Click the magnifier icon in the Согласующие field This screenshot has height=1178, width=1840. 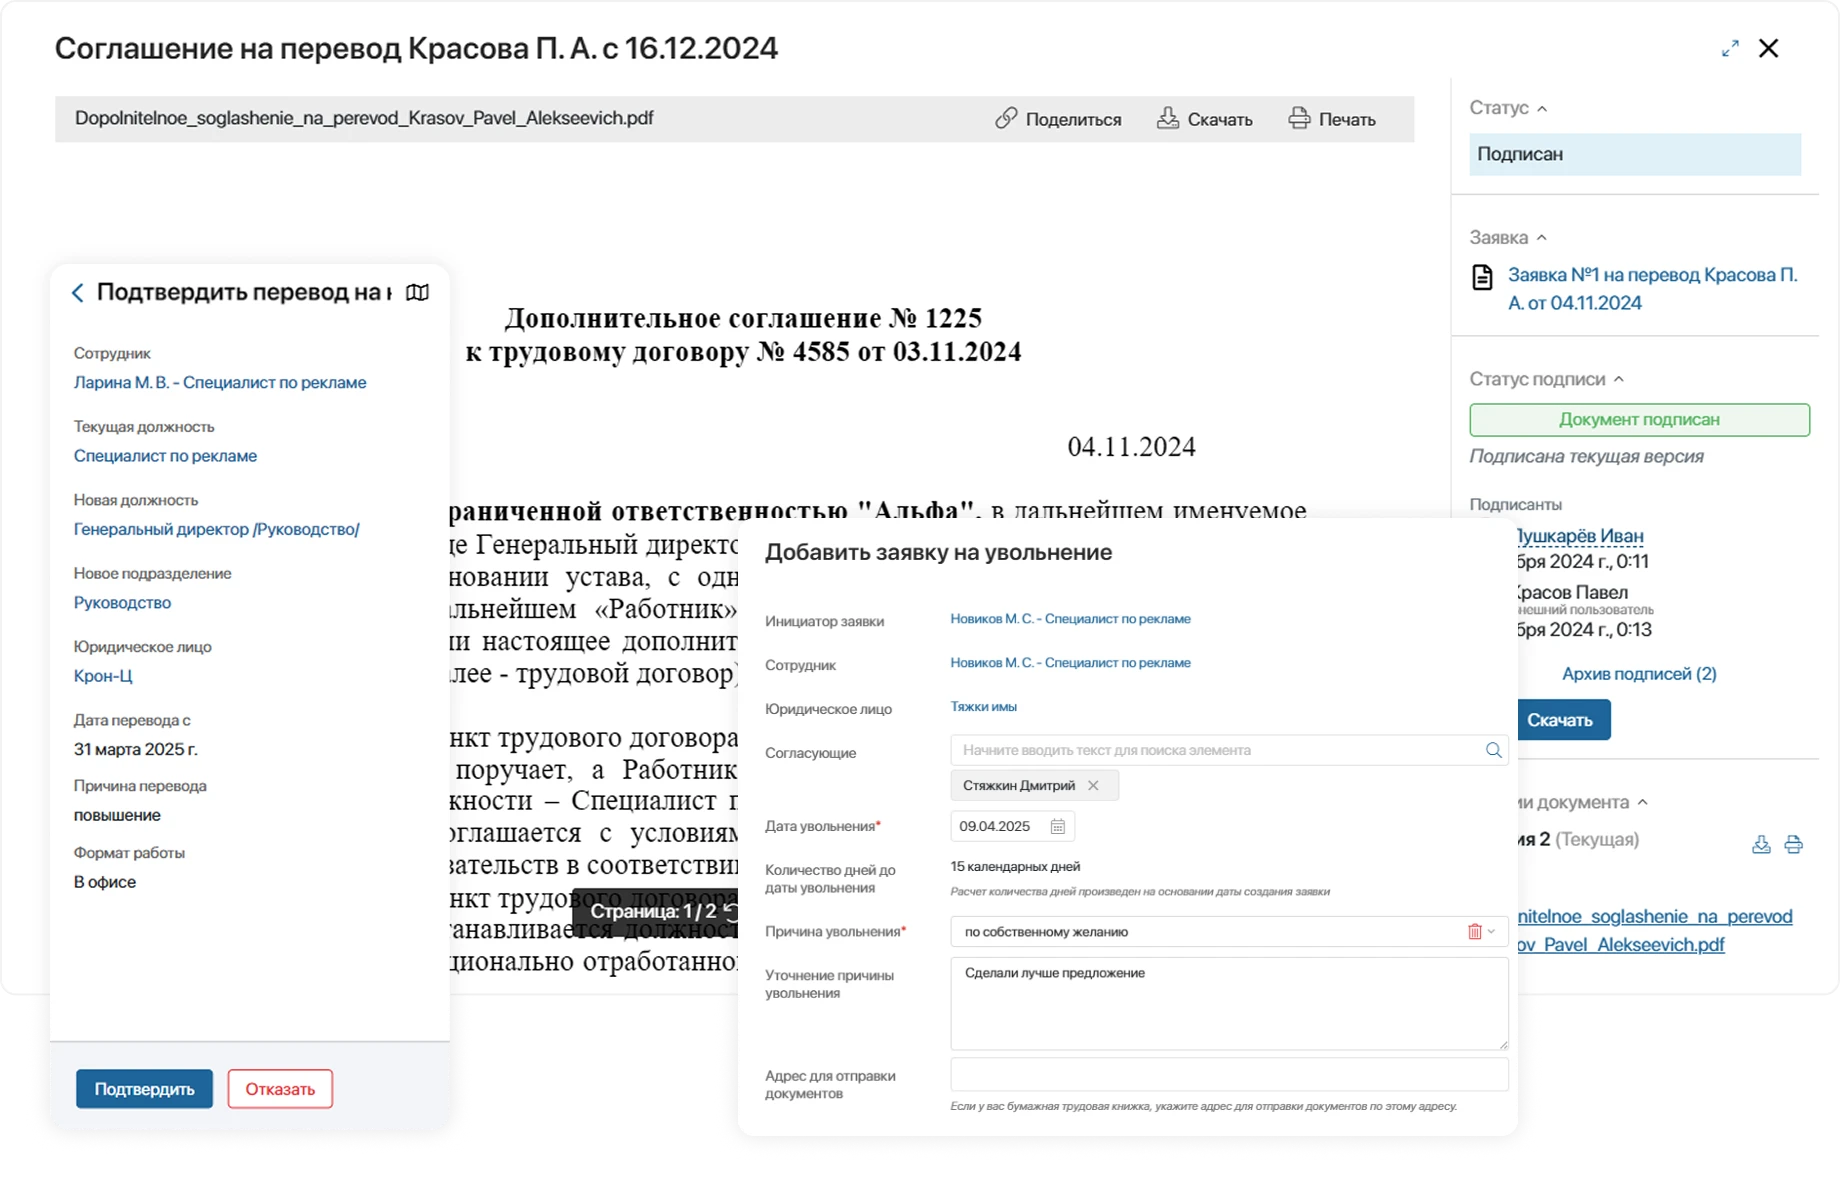pyautogui.click(x=1494, y=749)
